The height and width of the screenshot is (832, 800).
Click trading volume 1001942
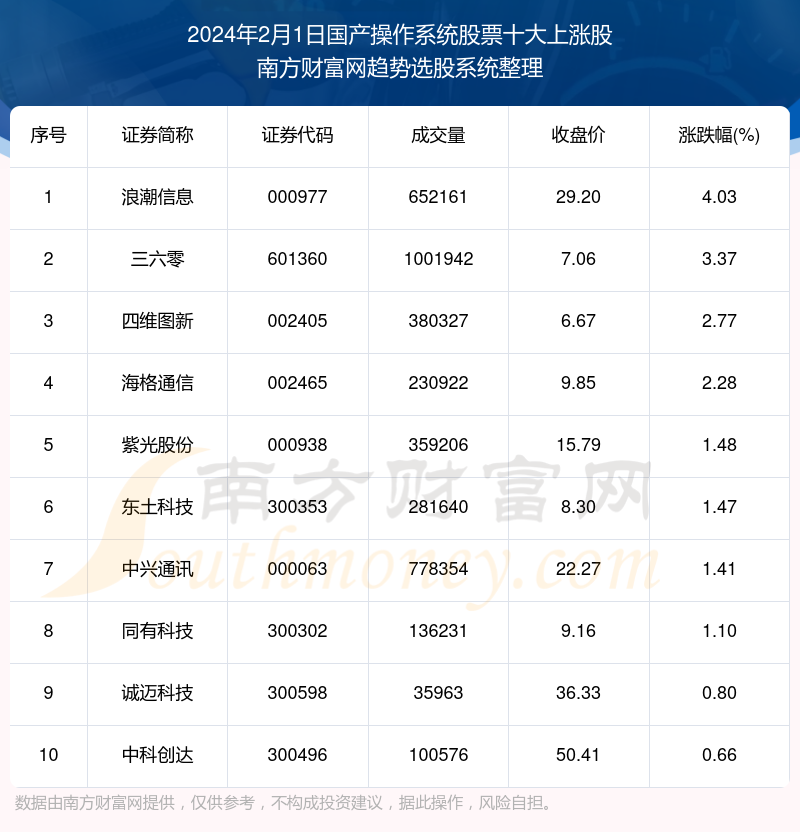pos(438,259)
